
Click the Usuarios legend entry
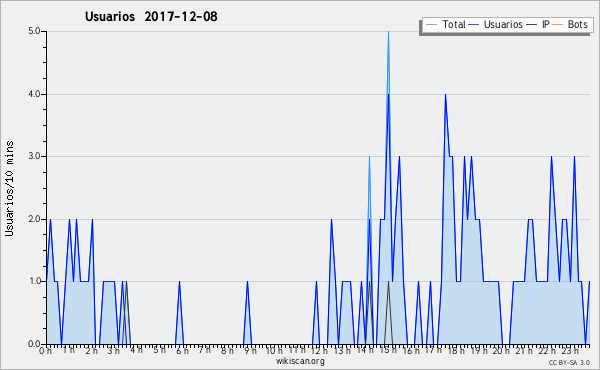pos(496,24)
